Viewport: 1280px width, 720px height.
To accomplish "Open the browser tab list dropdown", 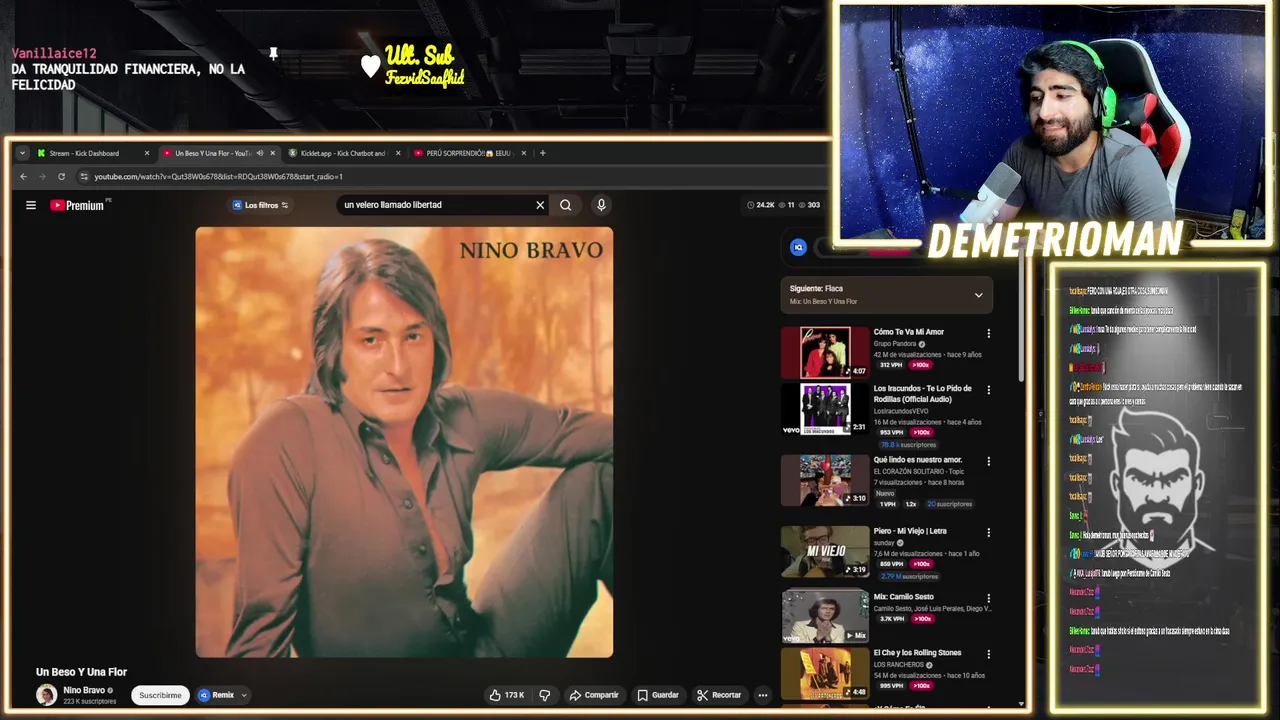I will 22,153.
